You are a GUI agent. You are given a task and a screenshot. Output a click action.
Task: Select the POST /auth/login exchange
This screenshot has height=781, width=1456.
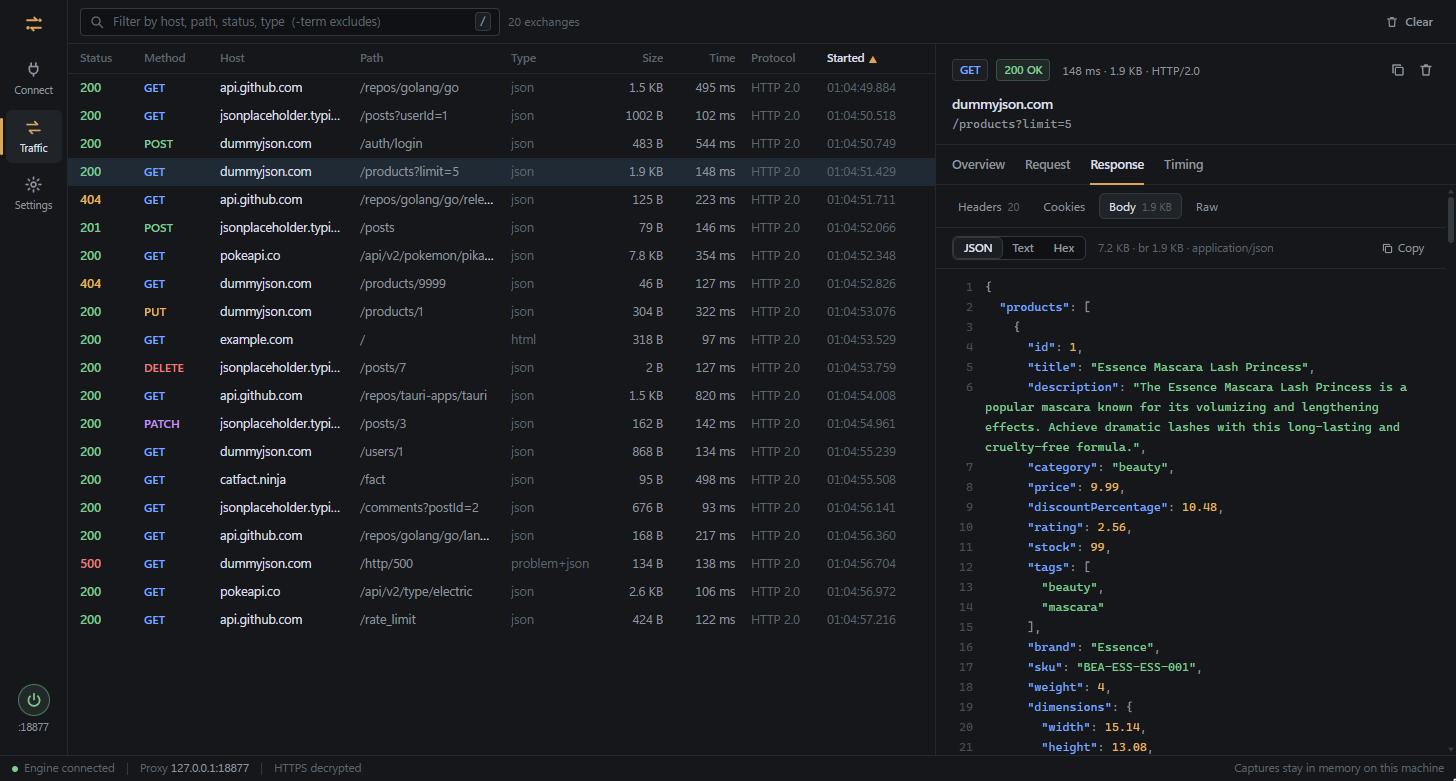[501, 144]
